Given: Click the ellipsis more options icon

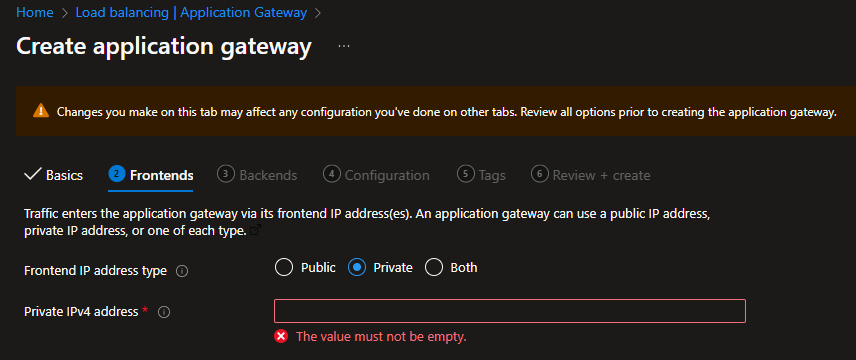Looking at the screenshot, I should [x=343, y=46].
